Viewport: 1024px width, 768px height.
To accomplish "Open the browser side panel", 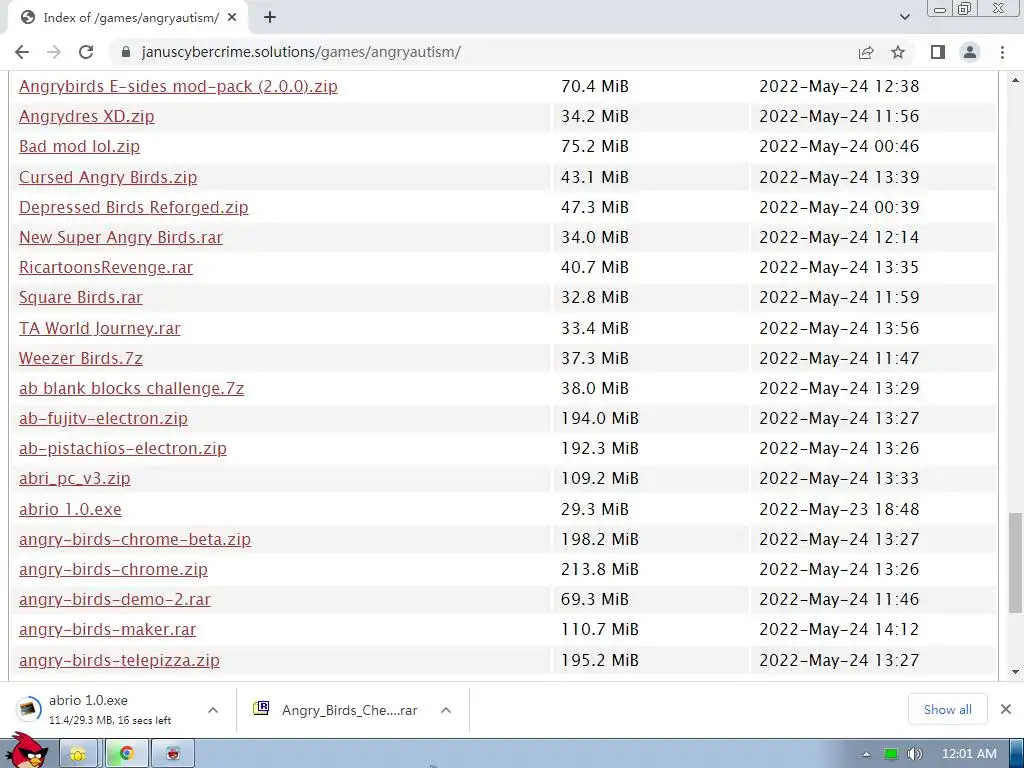I will (938, 52).
